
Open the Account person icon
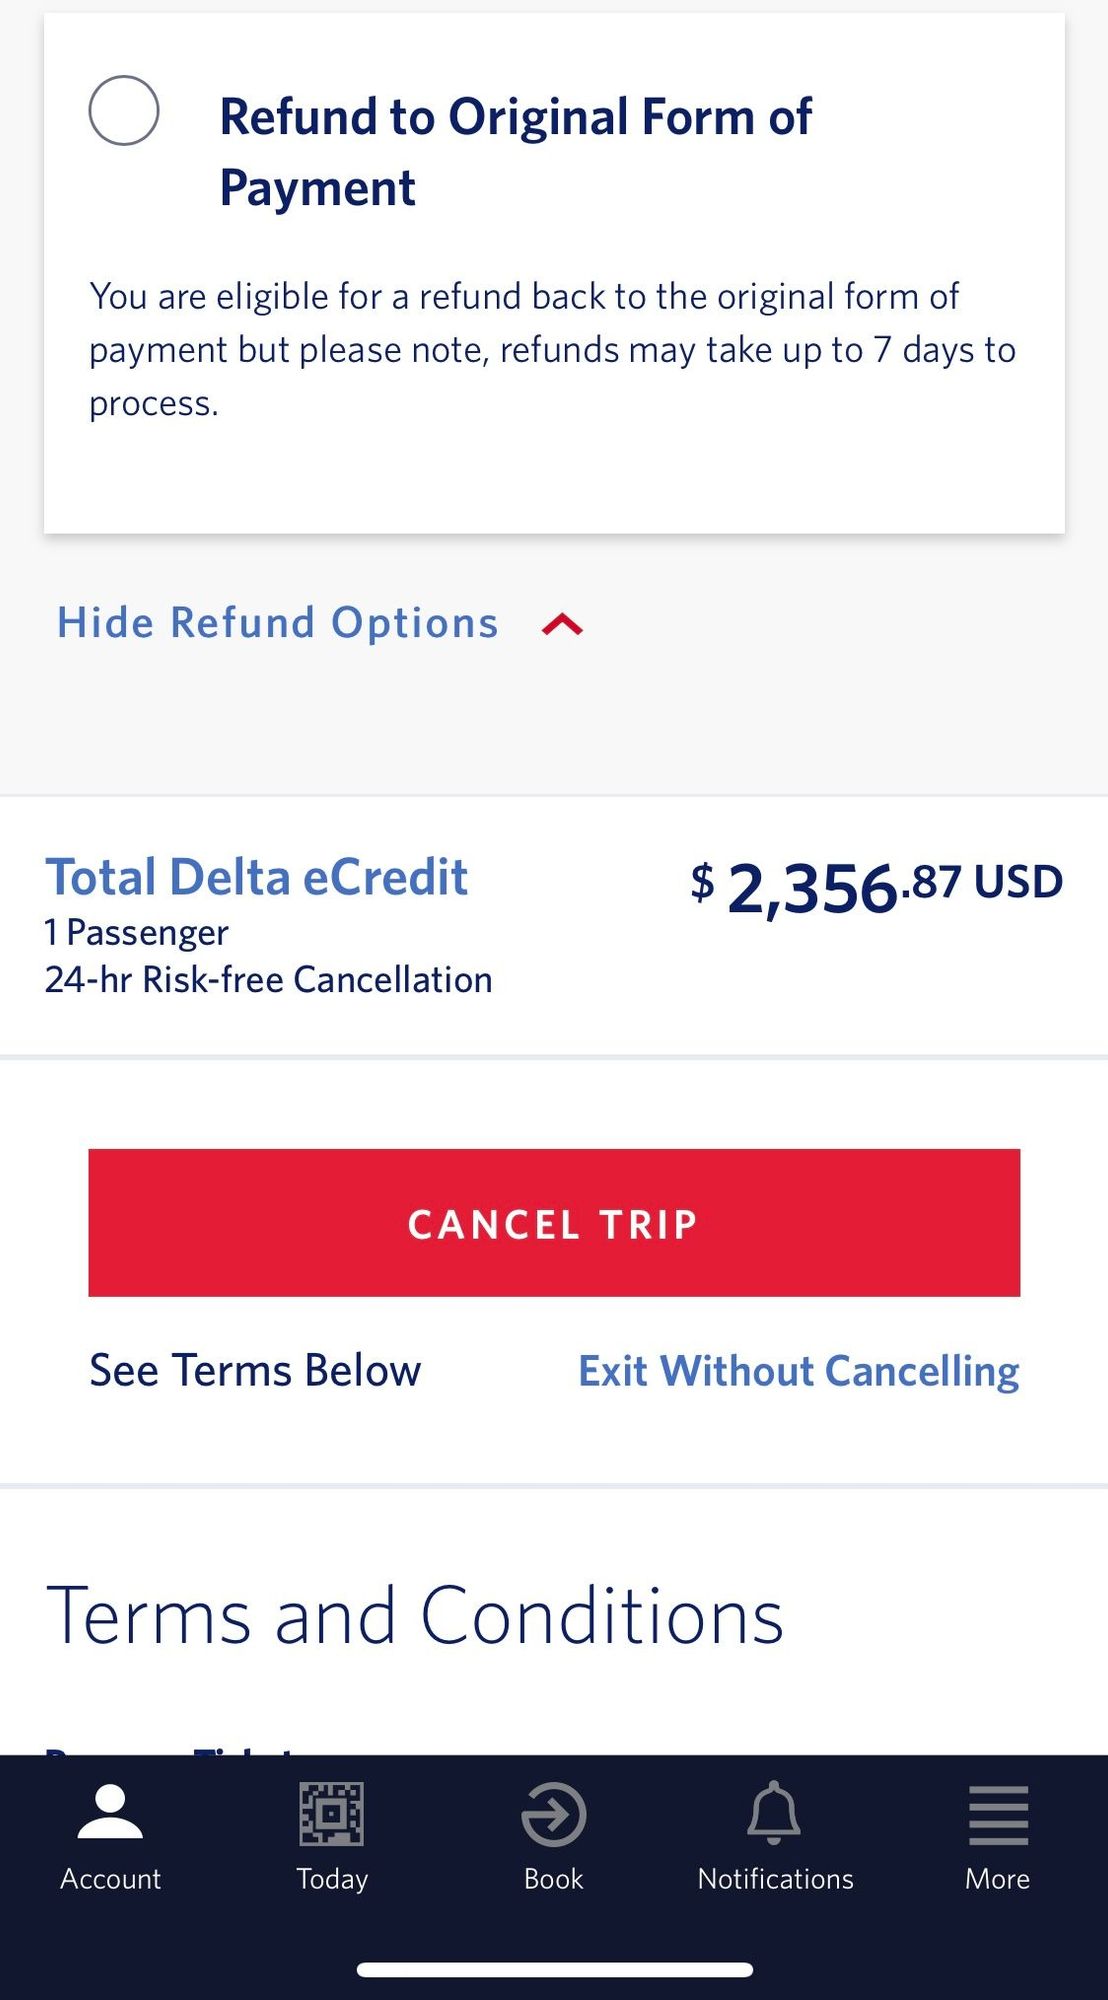(110, 1812)
